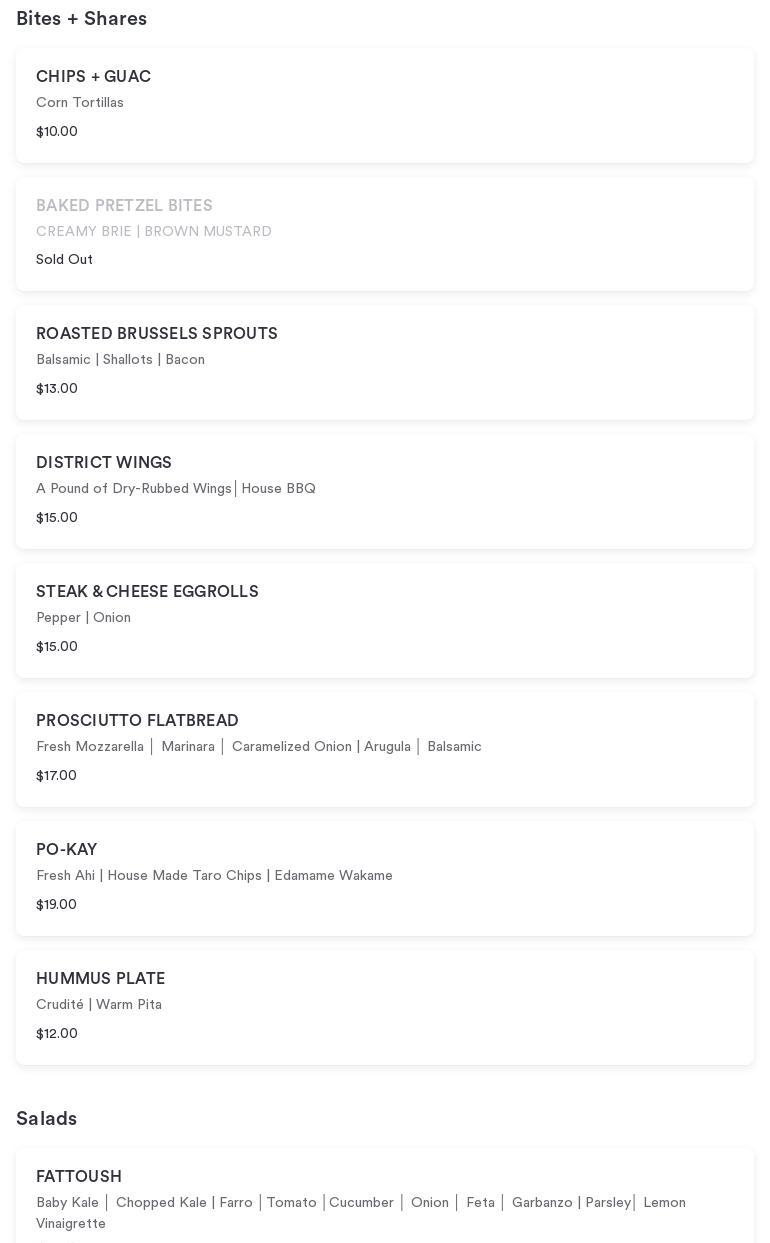Click the Crudité | Warm Pita description
This screenshot has height=1243, width=770.
[x=99, y=1005]
